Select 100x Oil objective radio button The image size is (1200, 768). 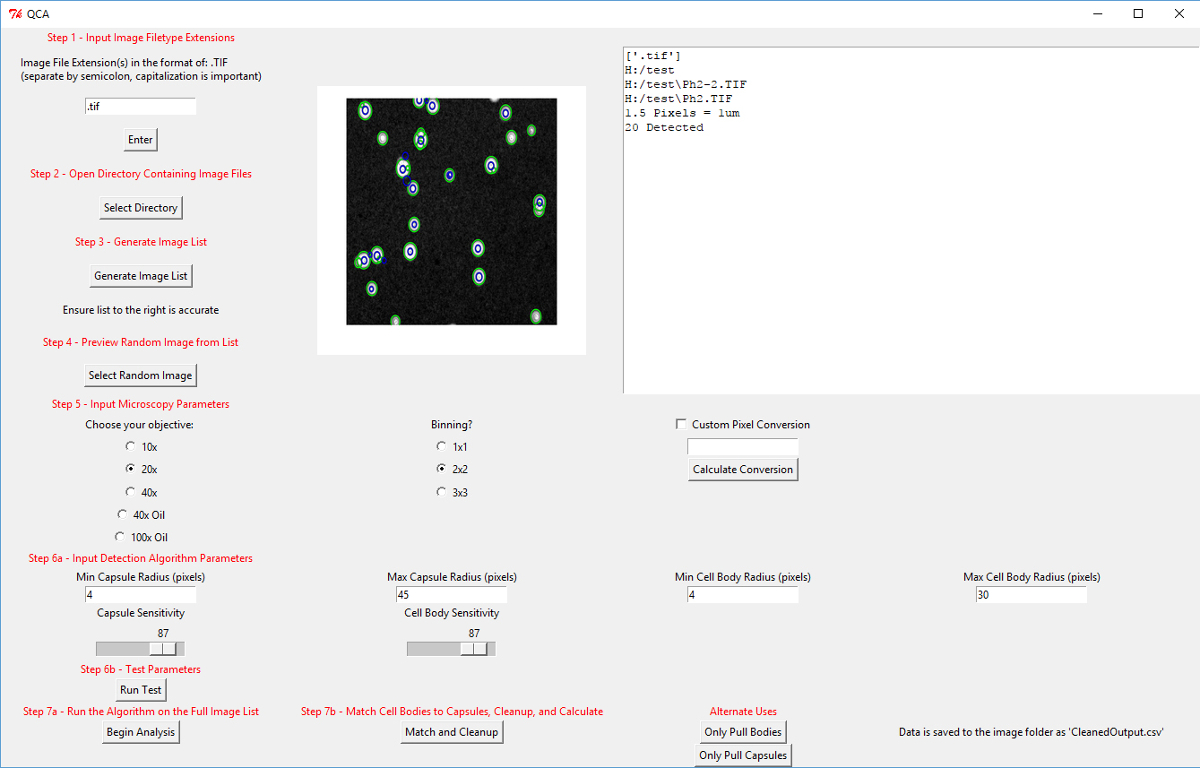click(x=120, y=537)
